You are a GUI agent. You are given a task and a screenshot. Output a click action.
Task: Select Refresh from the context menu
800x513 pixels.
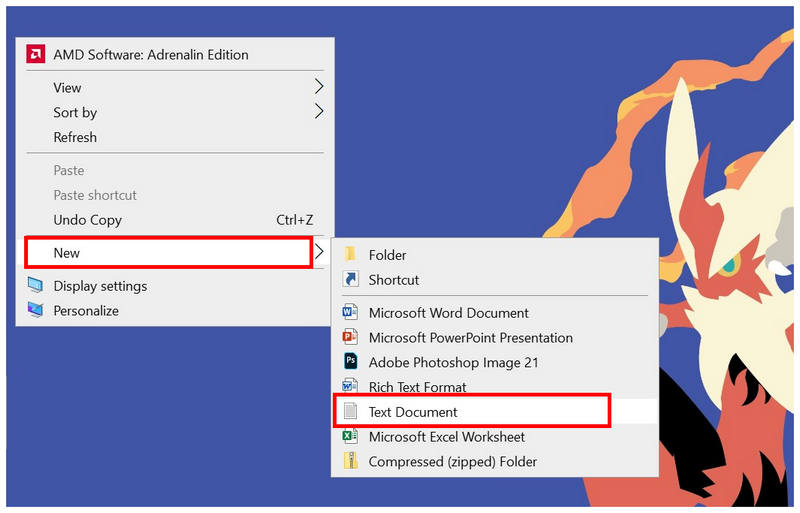click(75, 137)
